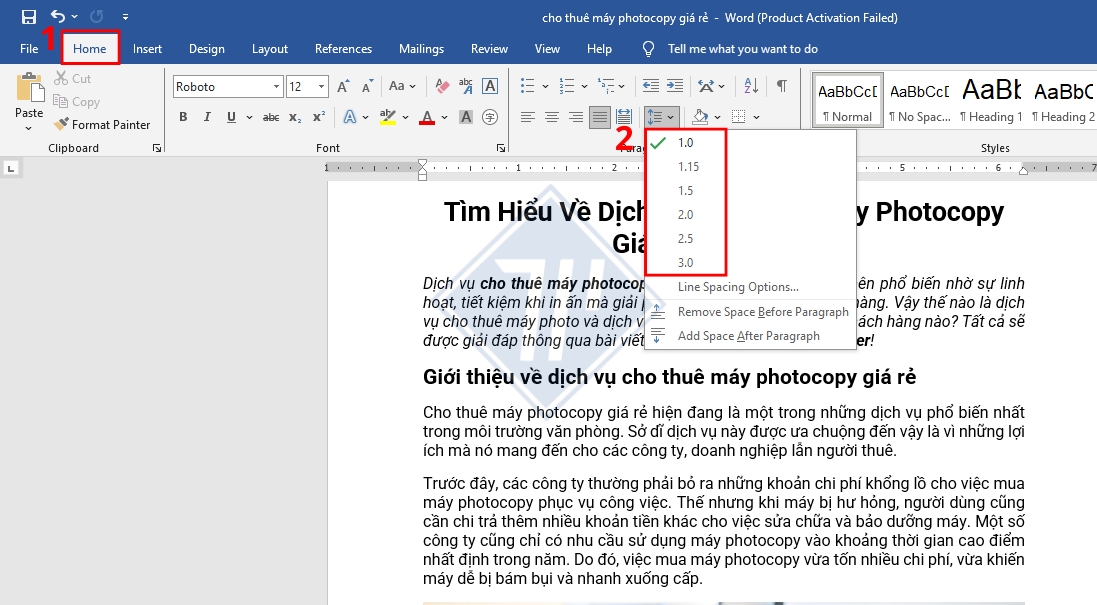
Task: Select line spacing value 1.5
Action: (x=684, y=190)
